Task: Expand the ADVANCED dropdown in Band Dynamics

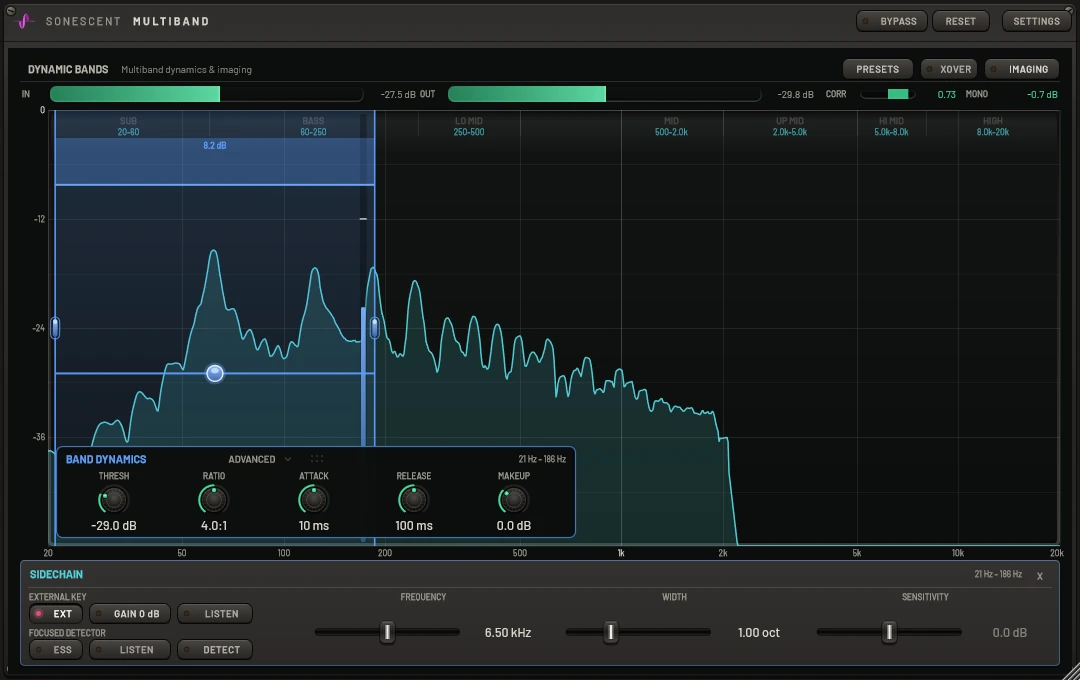Action: (260, 460)
